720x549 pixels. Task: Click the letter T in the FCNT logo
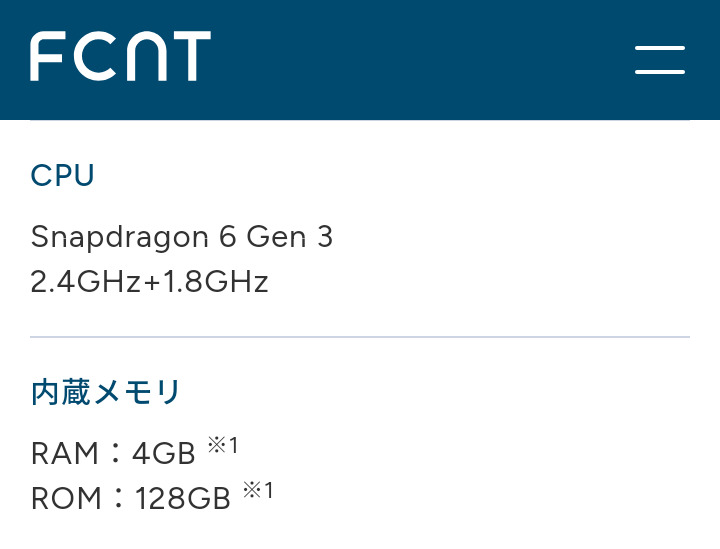[x=191, y=56]
